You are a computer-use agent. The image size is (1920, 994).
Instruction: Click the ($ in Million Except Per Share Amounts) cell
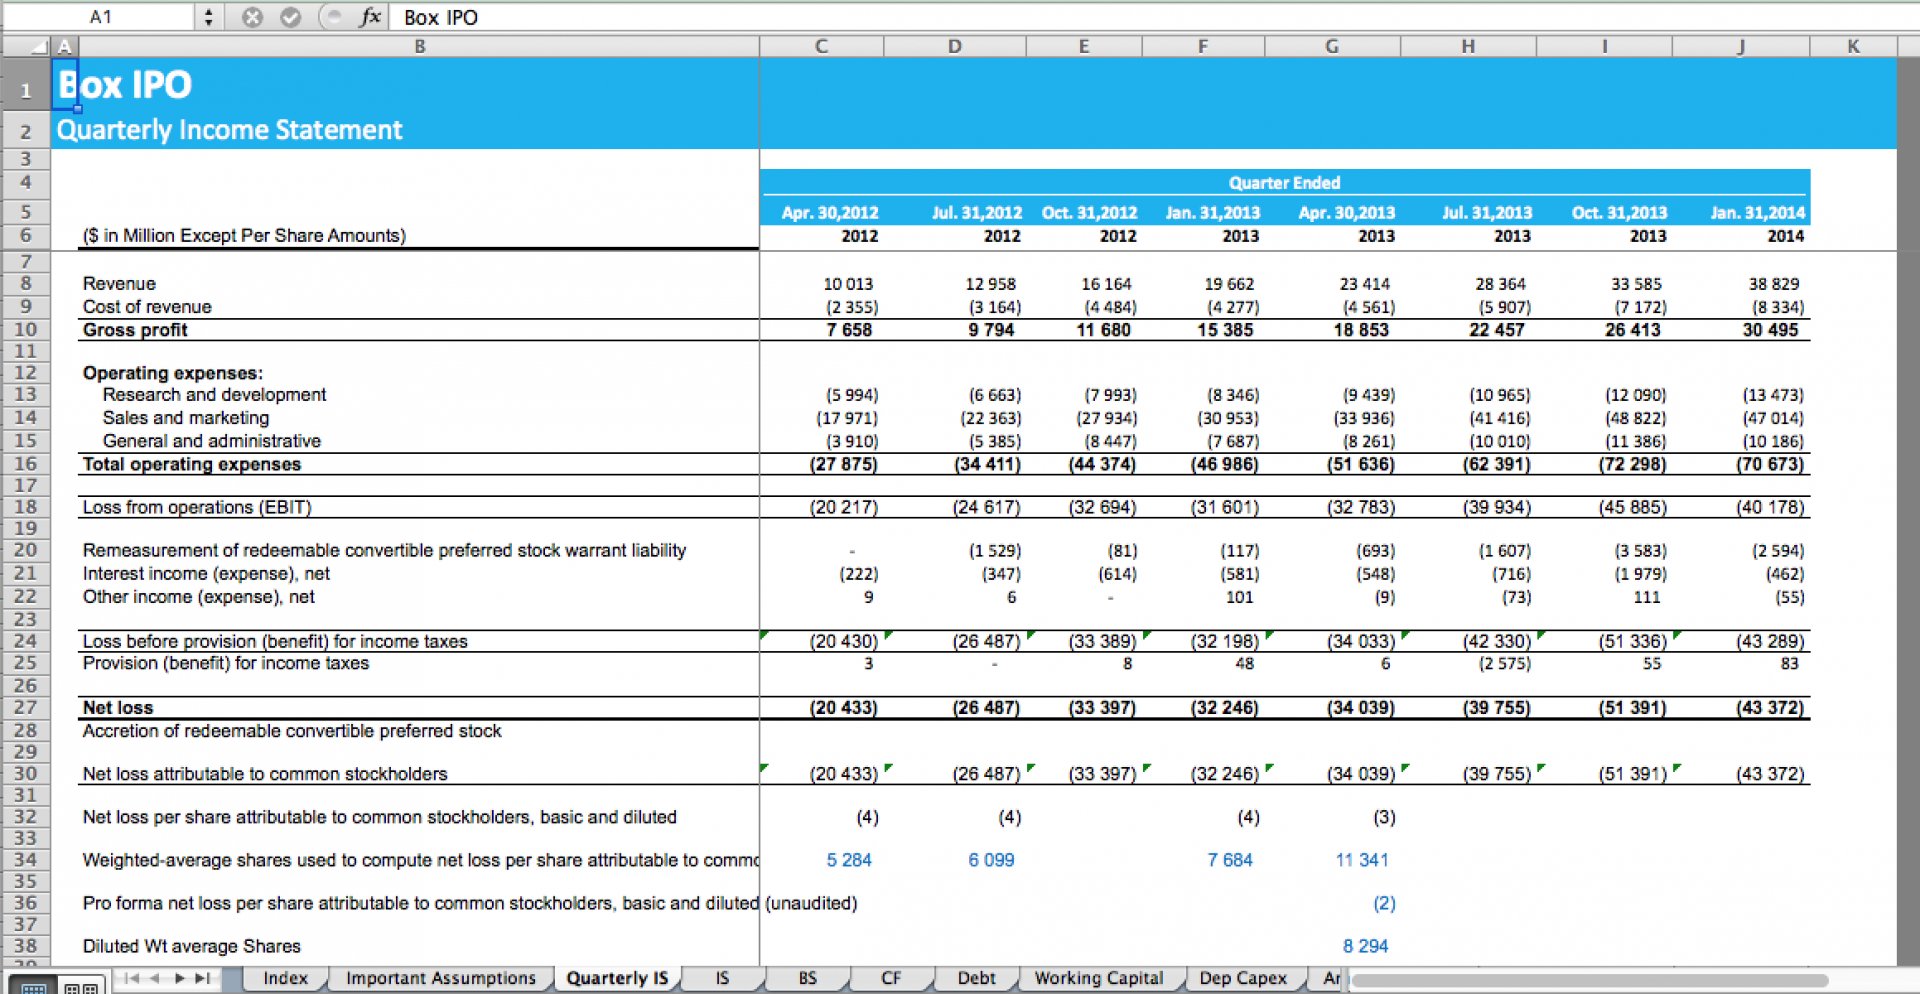tap(244, 236)
